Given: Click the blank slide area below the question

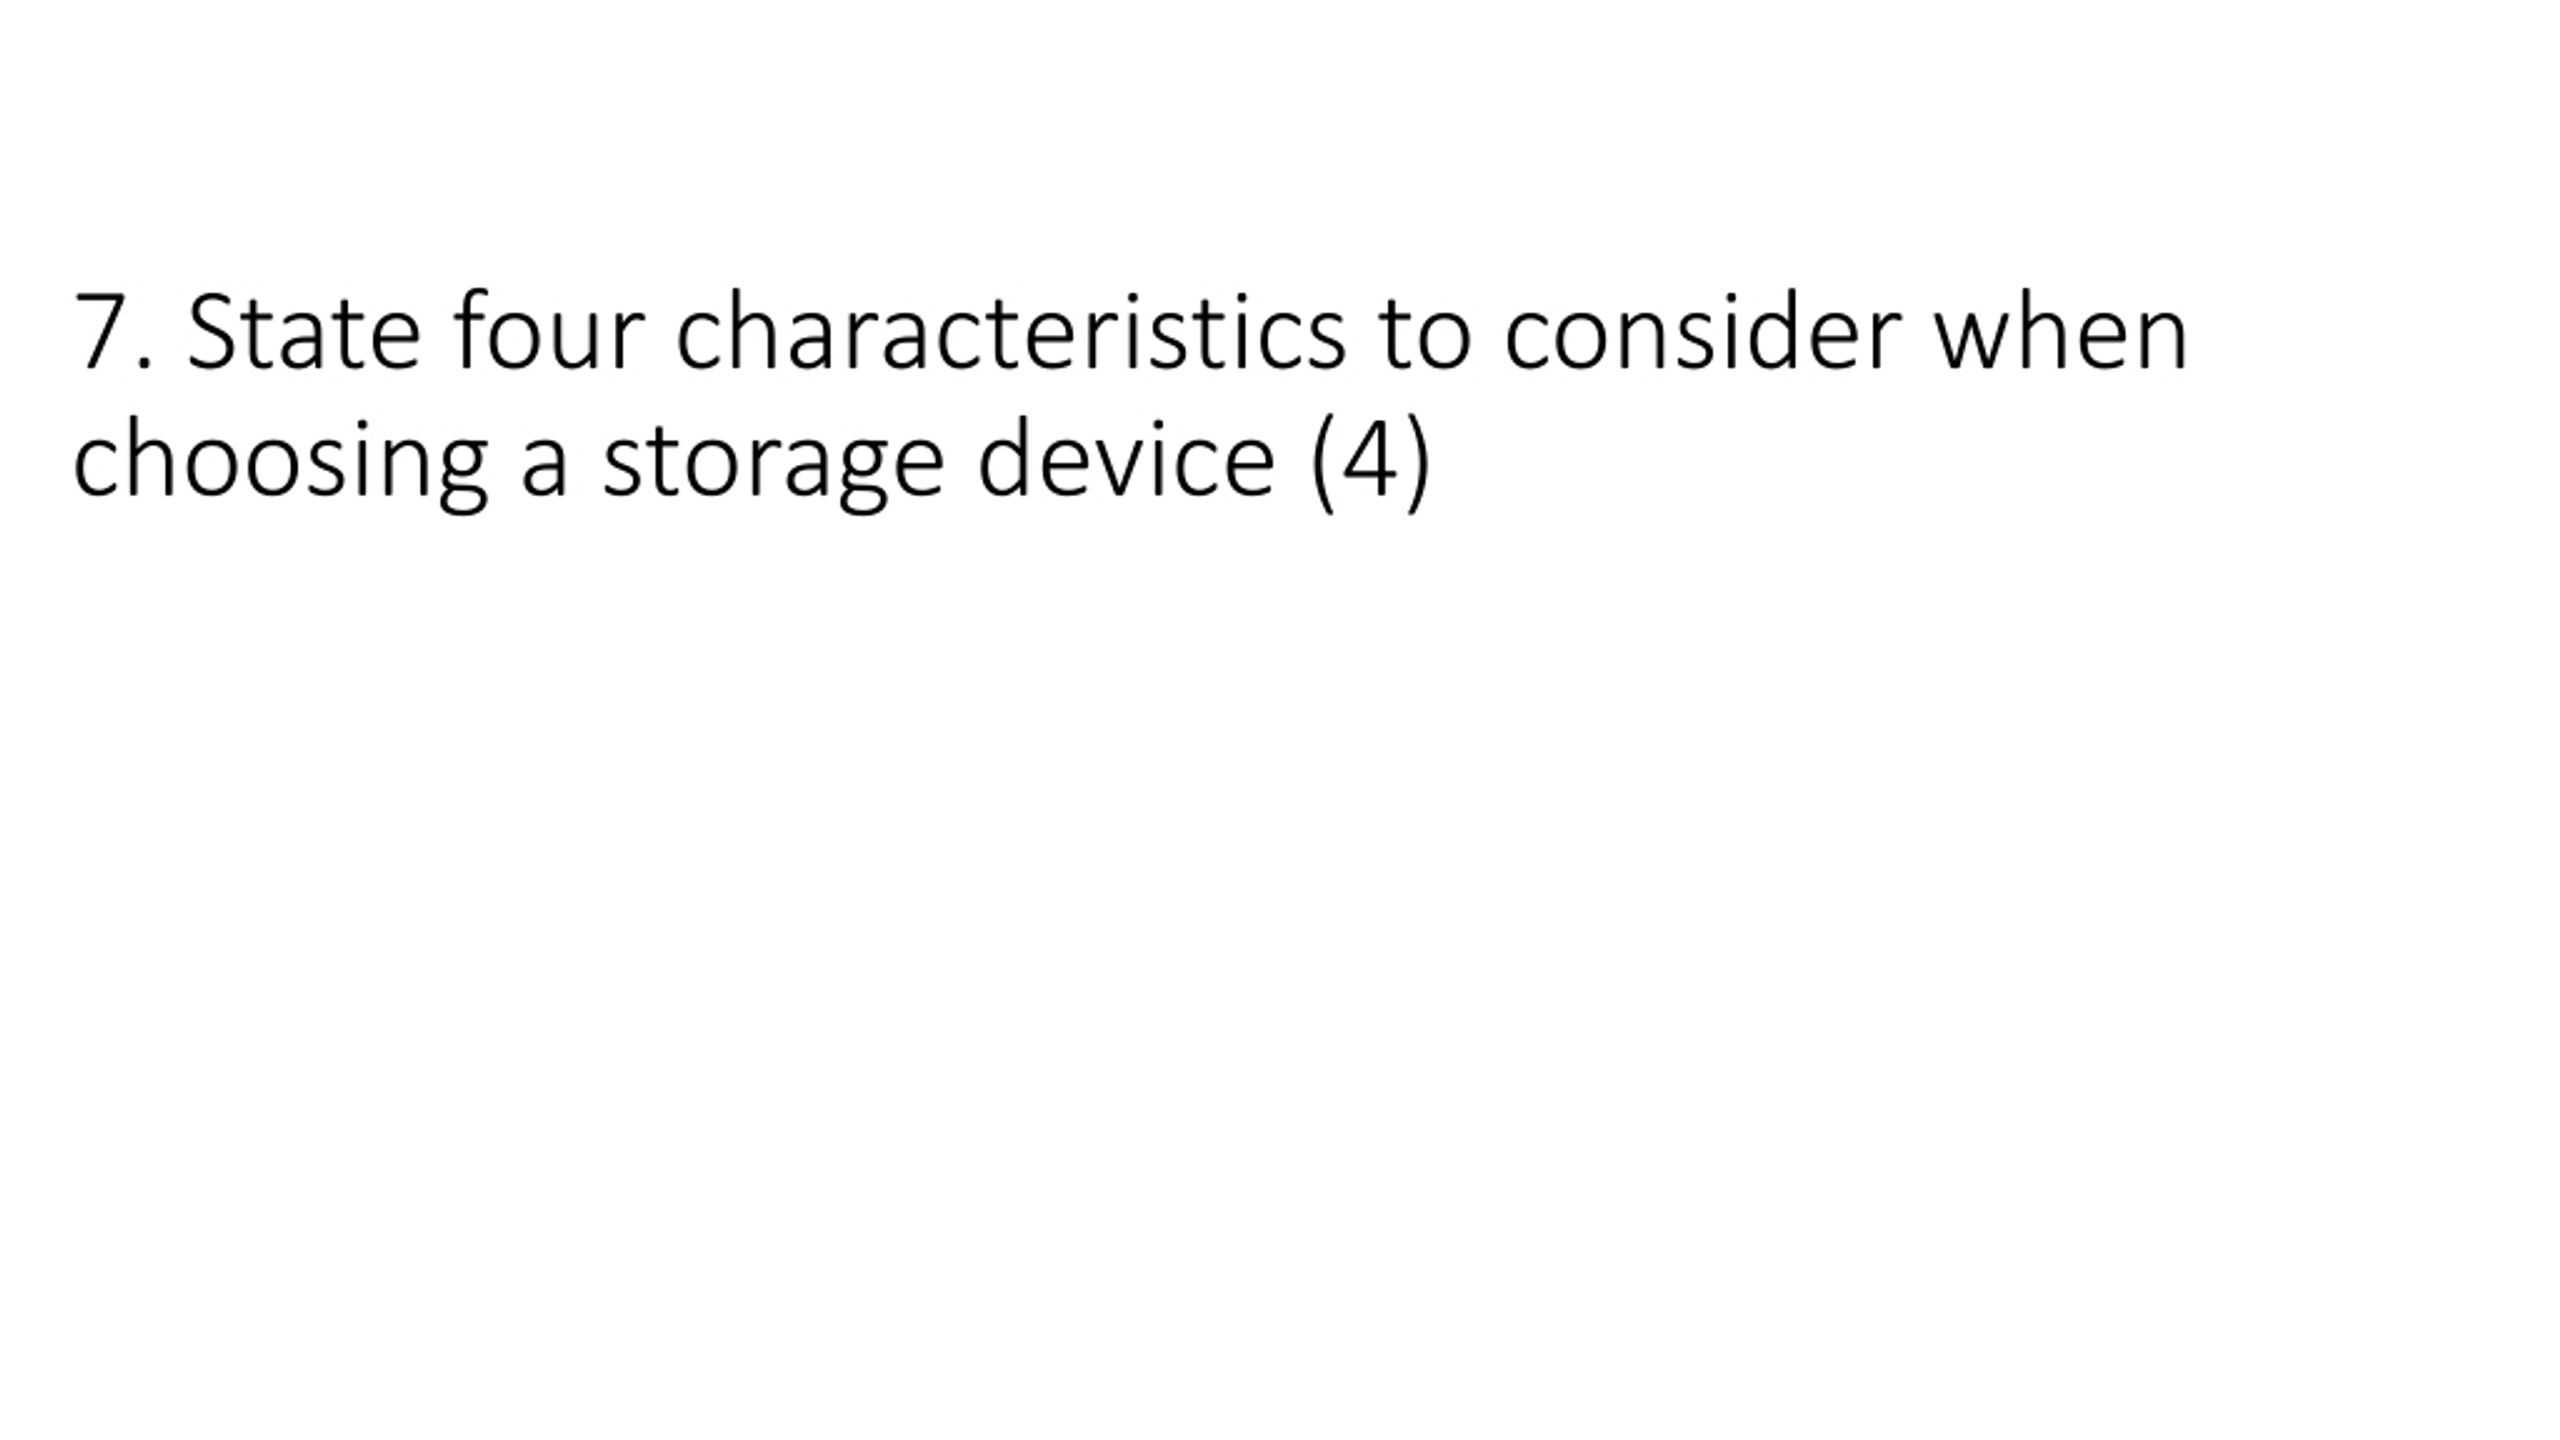Looking at the screenshot, I should [x=1280, y=950].
